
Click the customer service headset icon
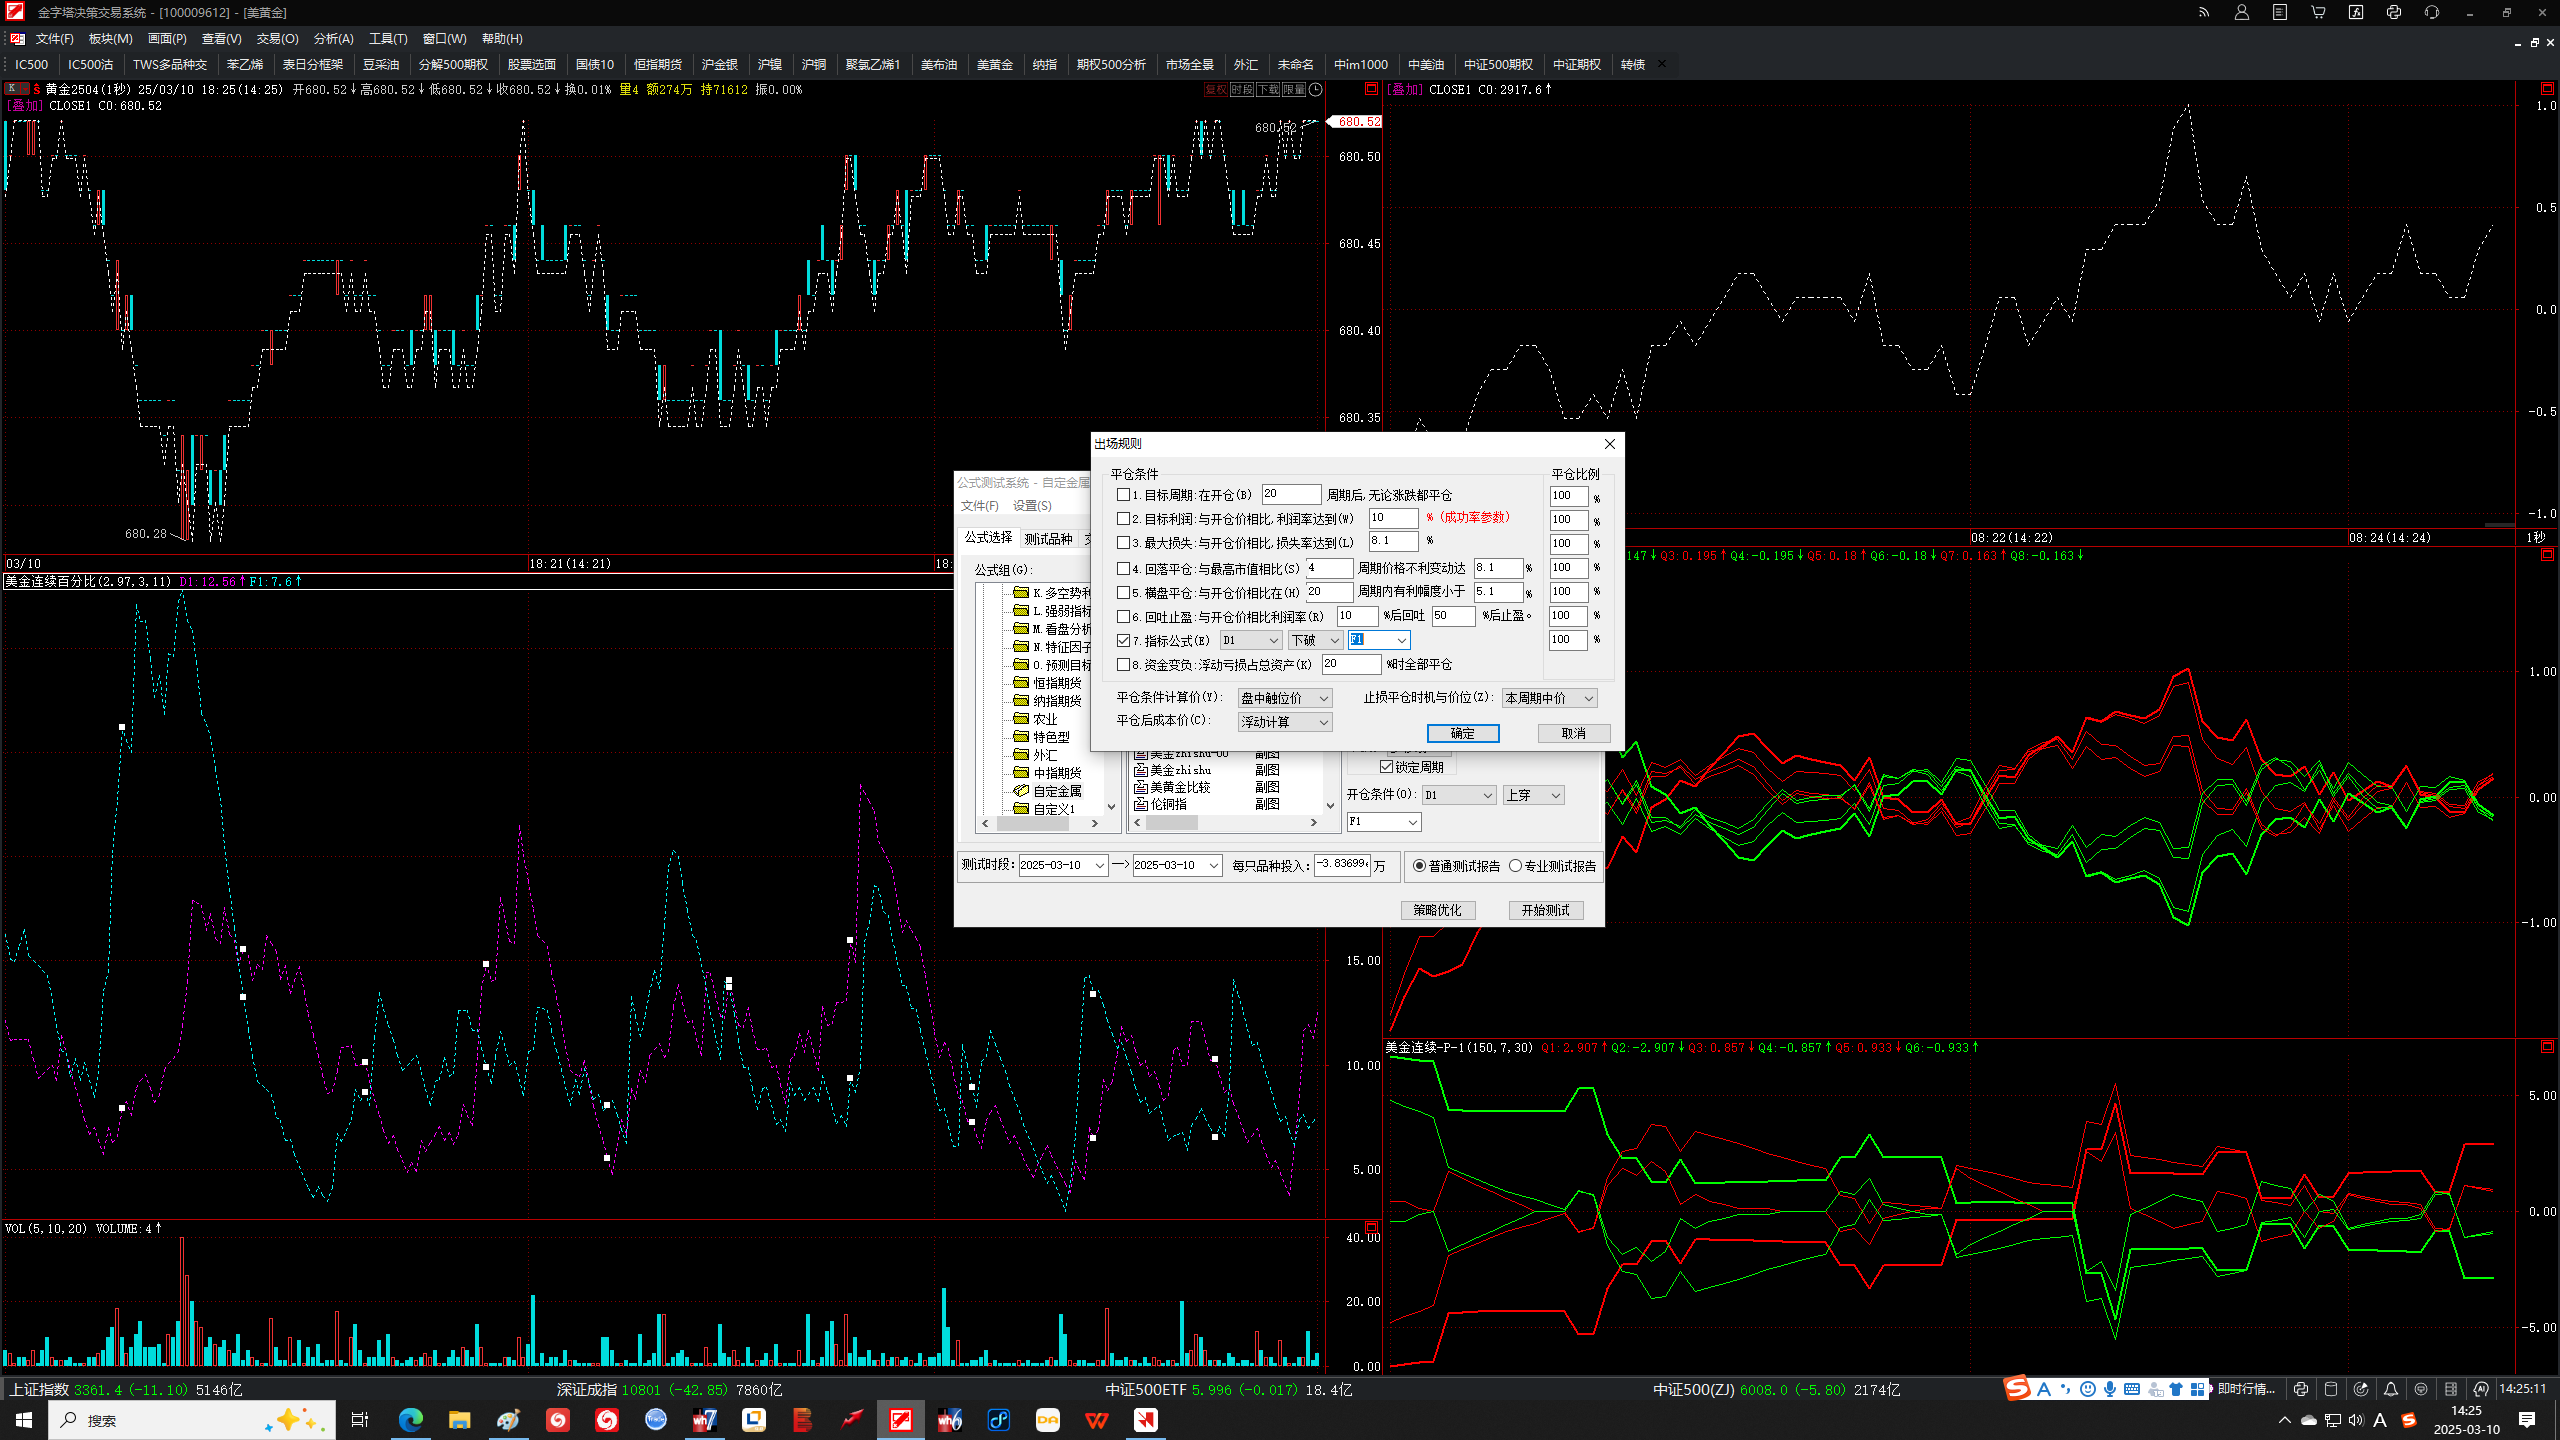pyautogui.click(x=2432, y=13)
